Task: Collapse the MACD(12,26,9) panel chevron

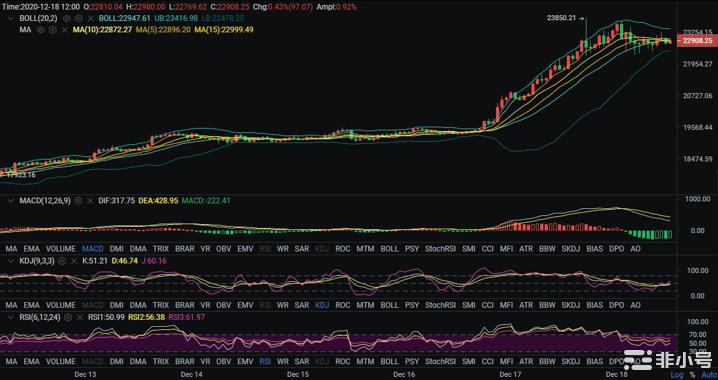Action: tap(11, 201)
